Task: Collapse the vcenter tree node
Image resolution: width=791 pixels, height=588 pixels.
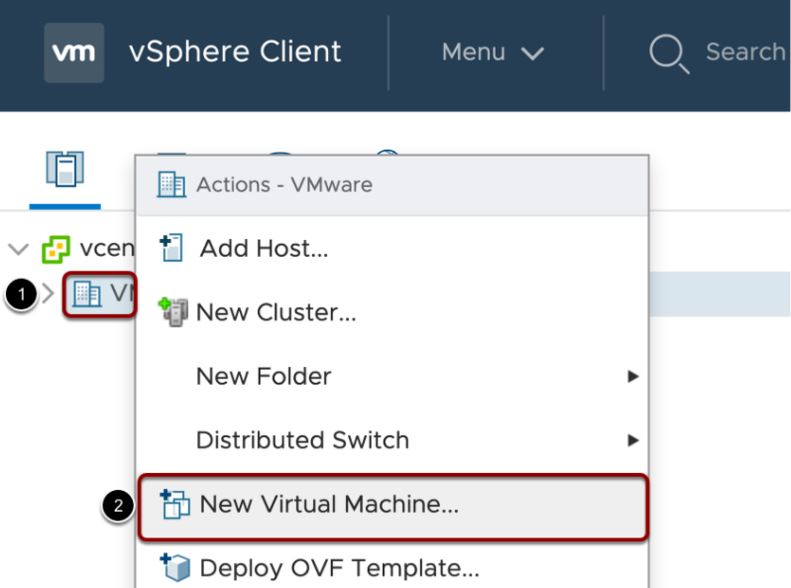Action: [x=16, y=250]
